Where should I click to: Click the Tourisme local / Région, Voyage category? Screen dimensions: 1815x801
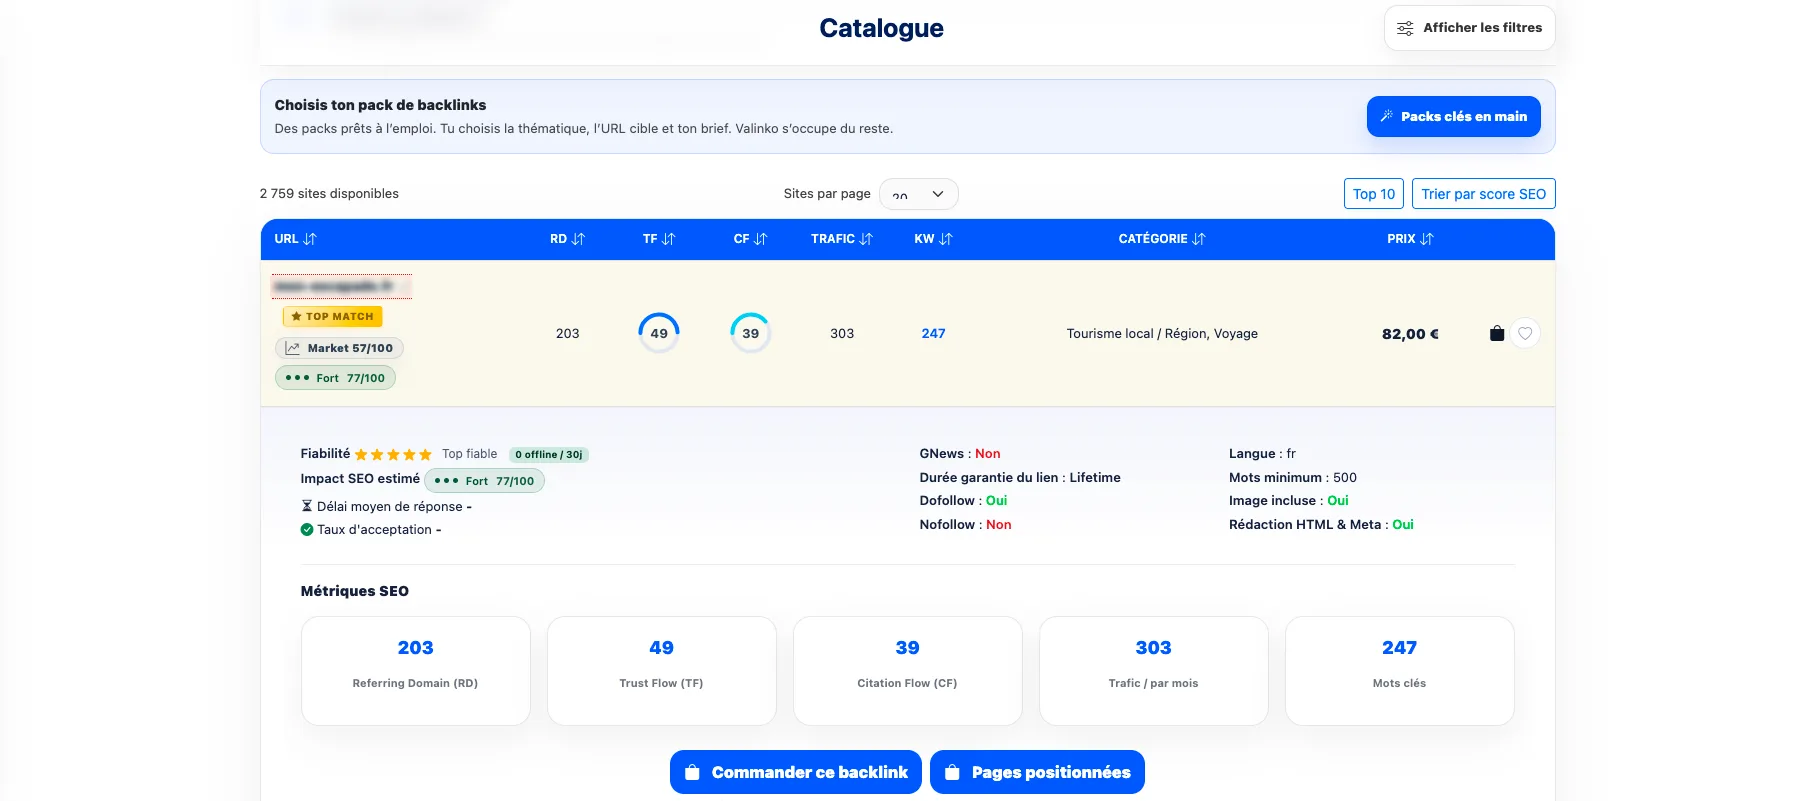pos(1162,333)
